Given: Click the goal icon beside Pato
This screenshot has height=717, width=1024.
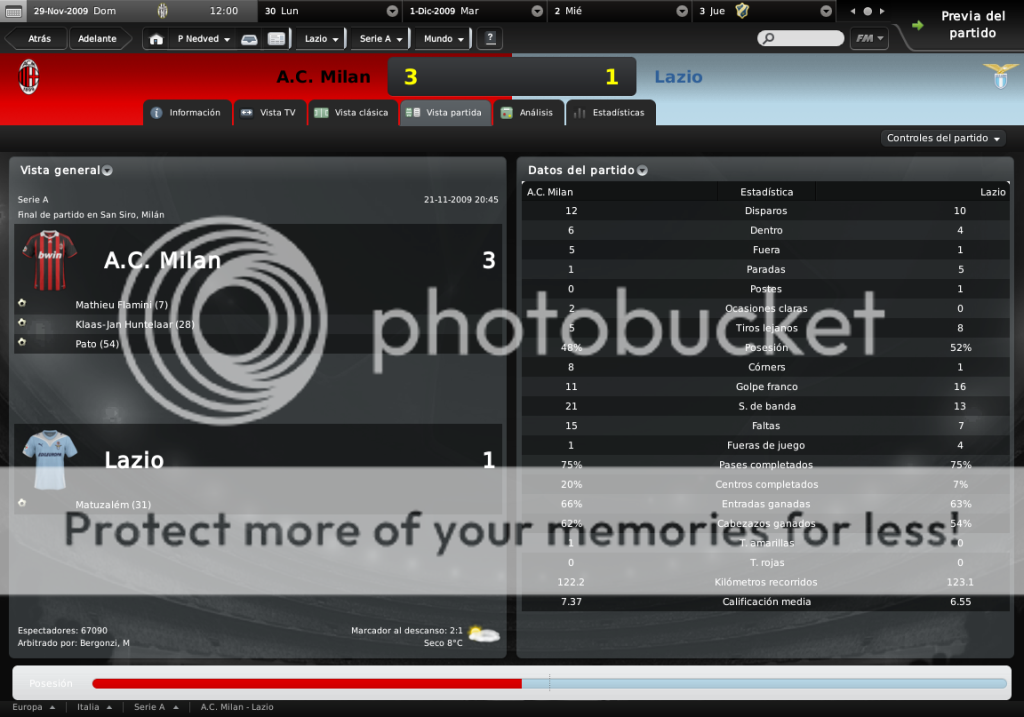Looking at the screenshot, I should point(22,342).
